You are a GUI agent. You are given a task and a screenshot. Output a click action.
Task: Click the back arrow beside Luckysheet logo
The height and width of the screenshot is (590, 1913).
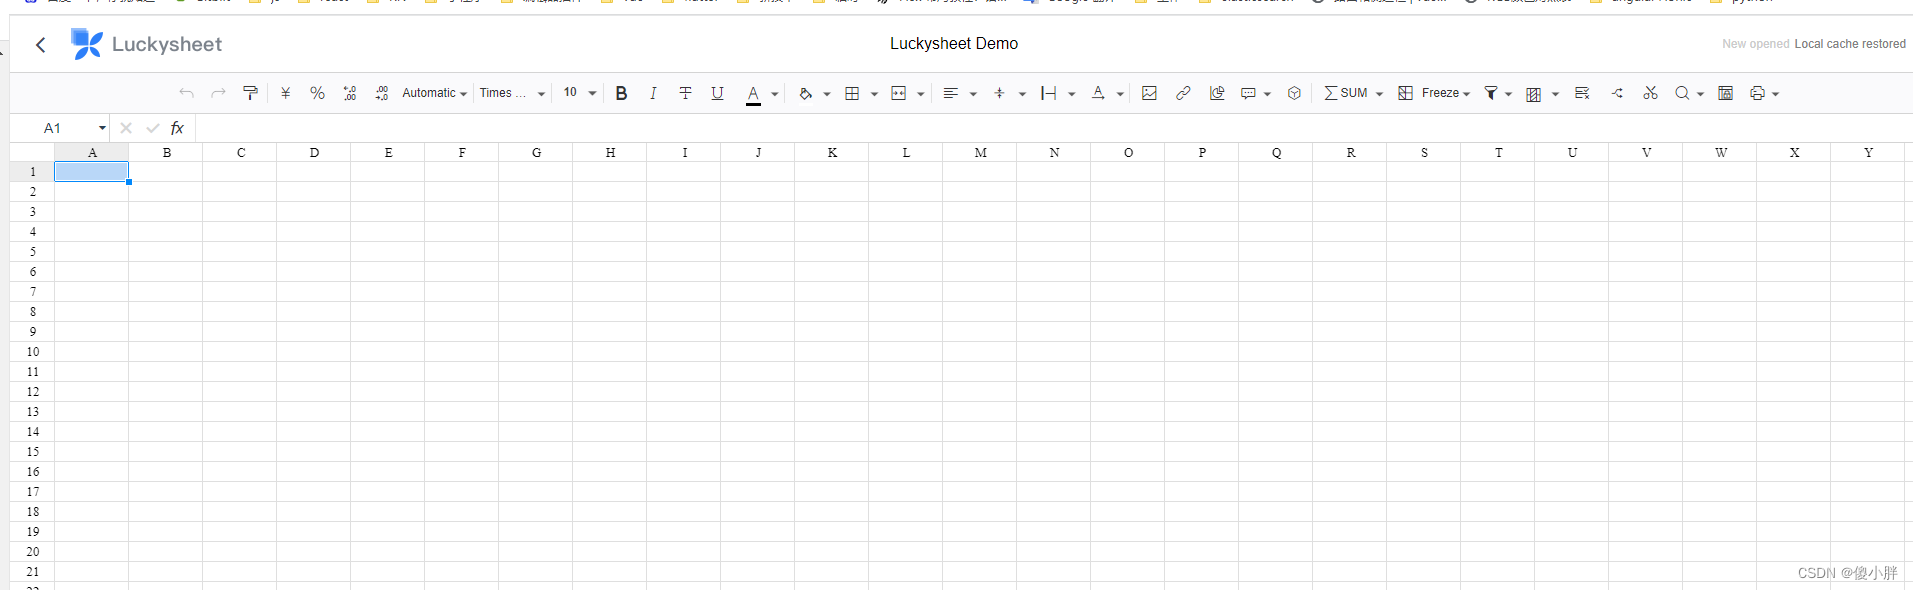(41, 45)
